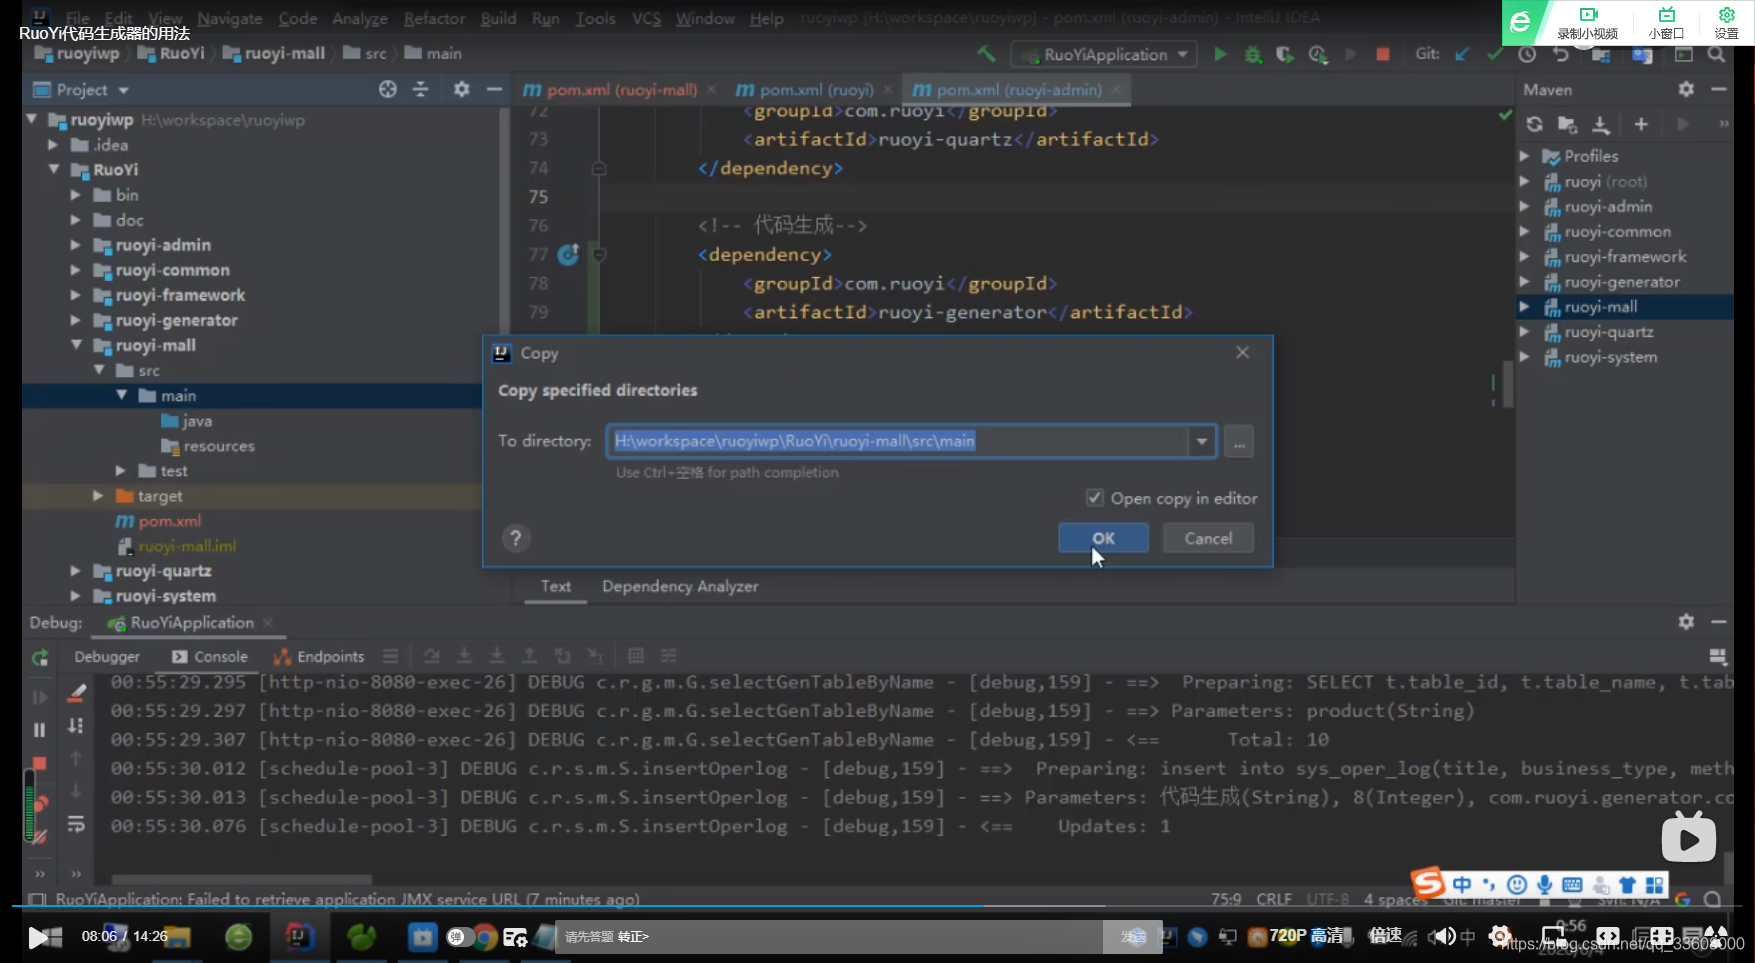Expand ruoyi-admin folder in Project tree

[76, 245]
